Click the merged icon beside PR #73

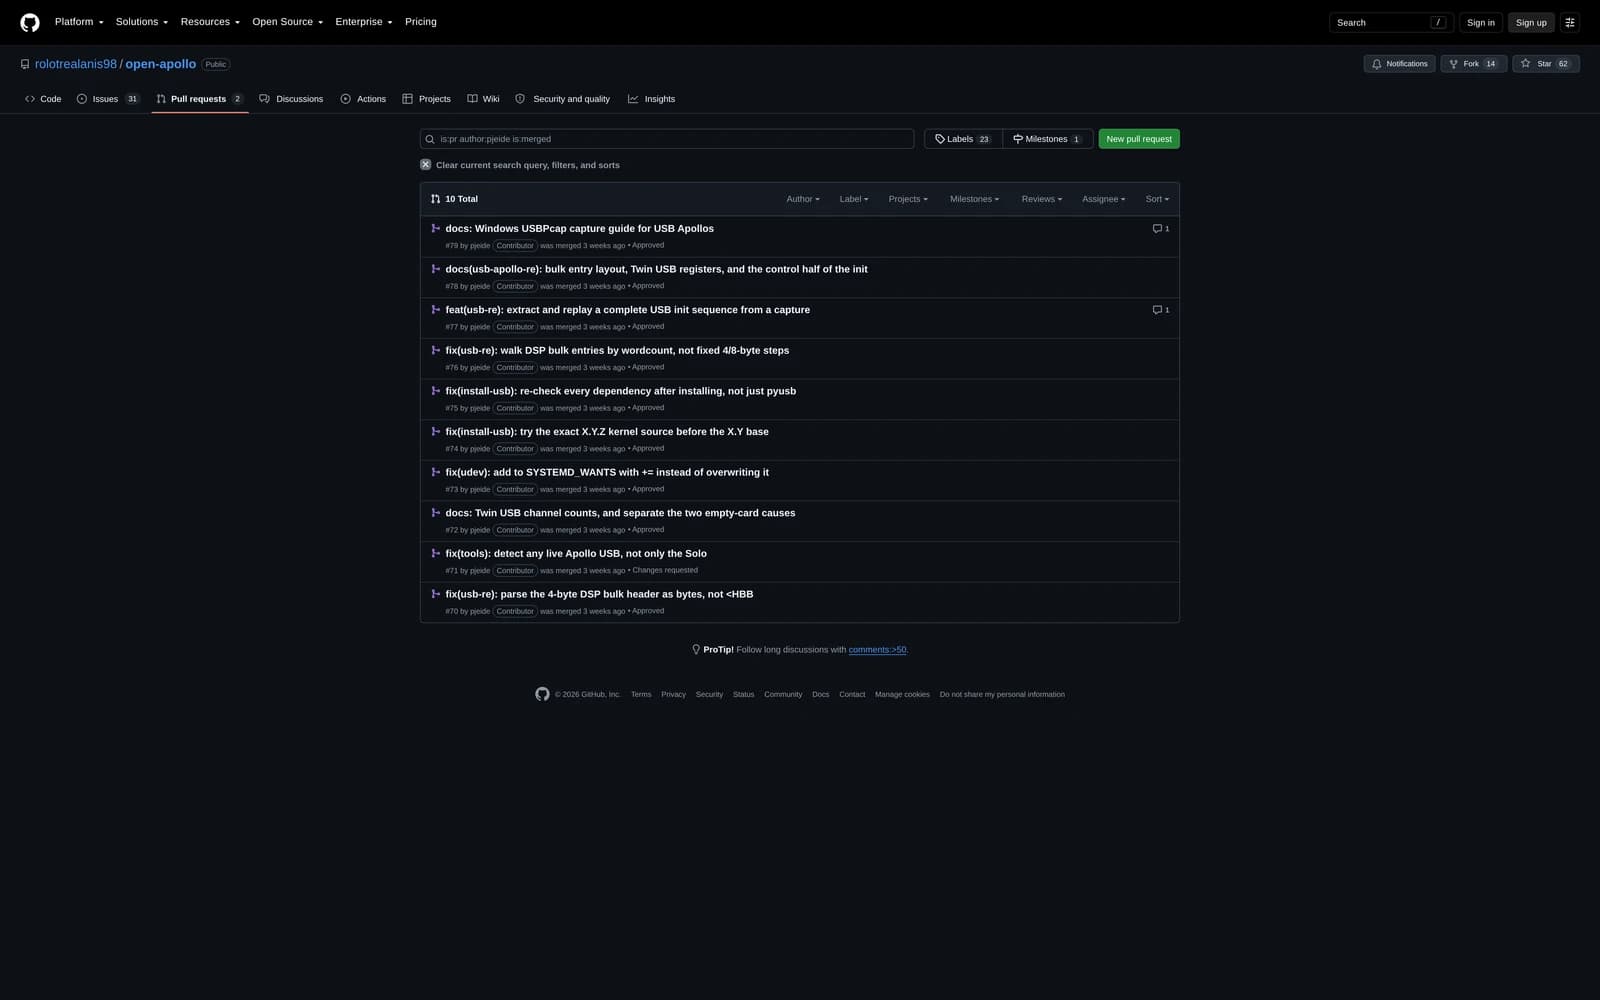[x=435, y=473]
